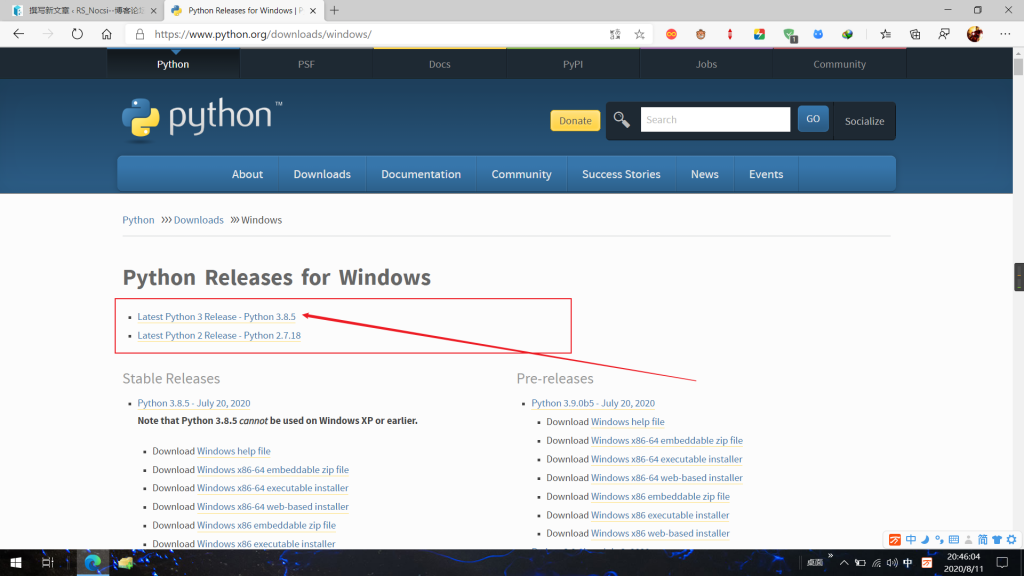Close the Python Releases for Windows tab
Image resolution: width=1024 pixels, height=576 pixels.
[313, 10]
